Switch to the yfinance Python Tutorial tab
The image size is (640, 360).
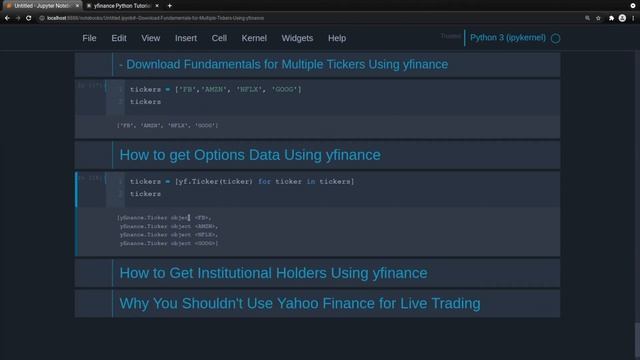coord(122,6)
